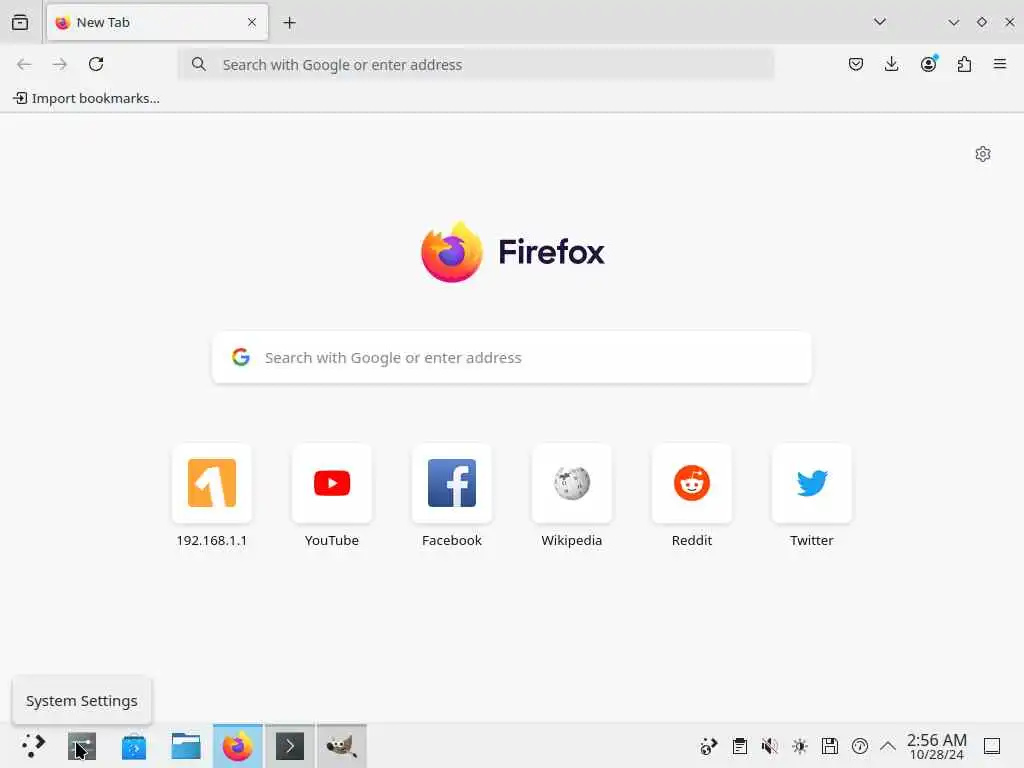The height and width of the screenshot is (768, 1024).
Task: Minimize the Firefox window
Action: coord(953,22)
